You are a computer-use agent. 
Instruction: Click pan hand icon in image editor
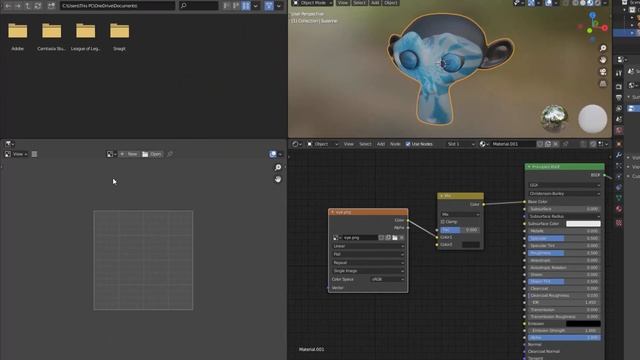coord(278,179)
